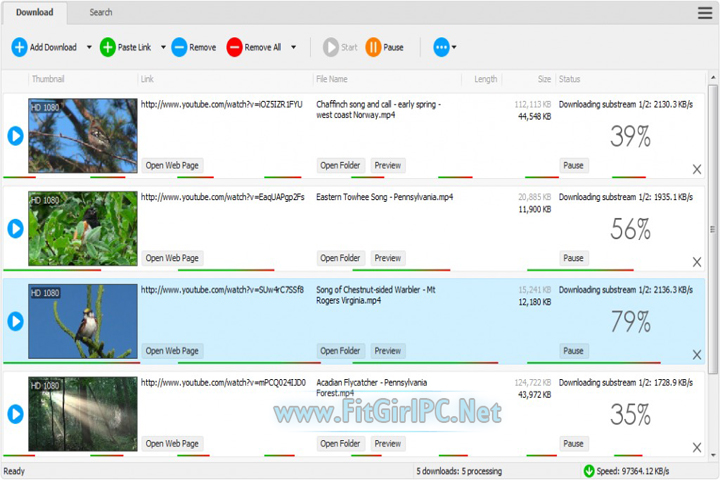This screenshot has width=720, height=480.
Task: Open the hamburger menu at top right
Action: pyautogui.click(x=704, y=13)
